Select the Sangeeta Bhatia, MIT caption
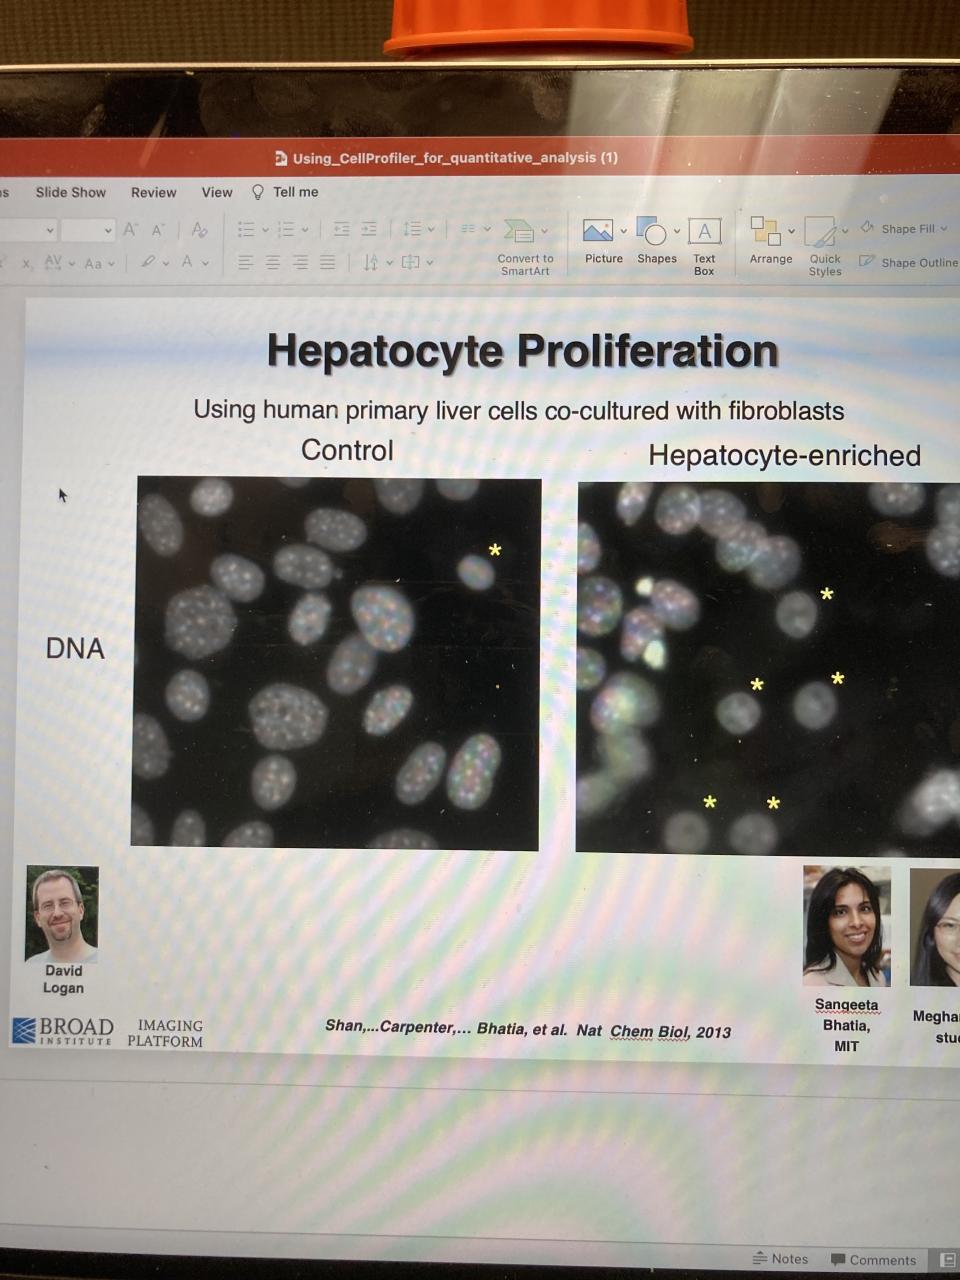Viewport: 960px width, 1280px height. (846, 1025)
